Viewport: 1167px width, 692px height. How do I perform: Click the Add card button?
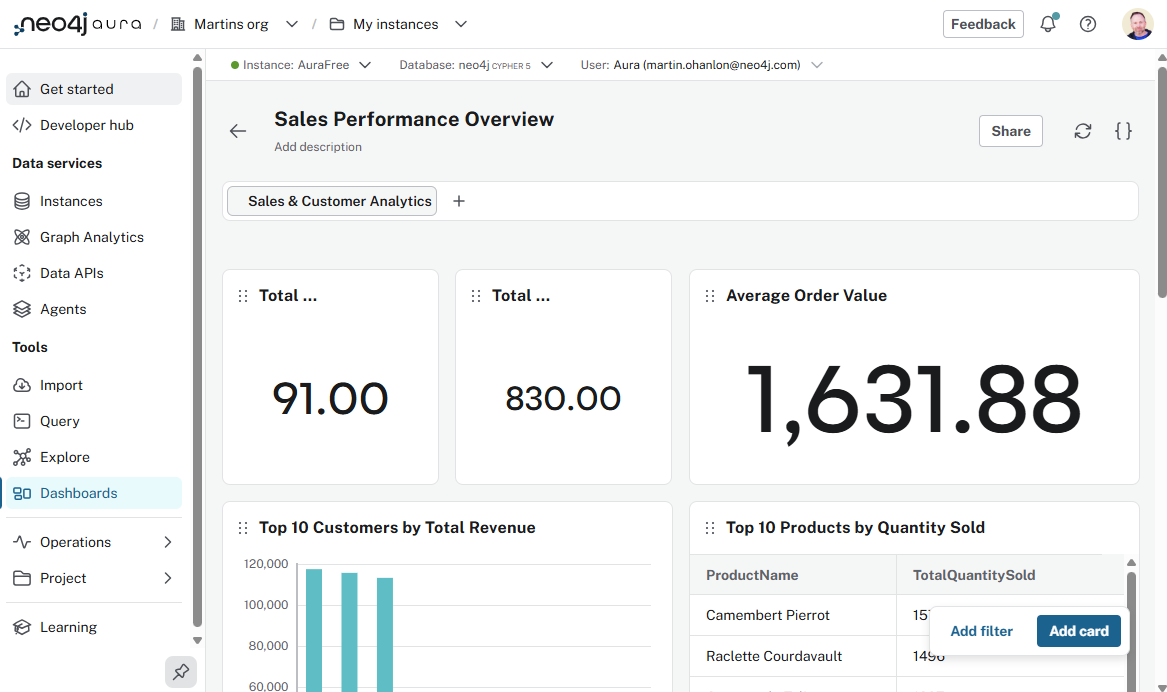coord(1078,631)
